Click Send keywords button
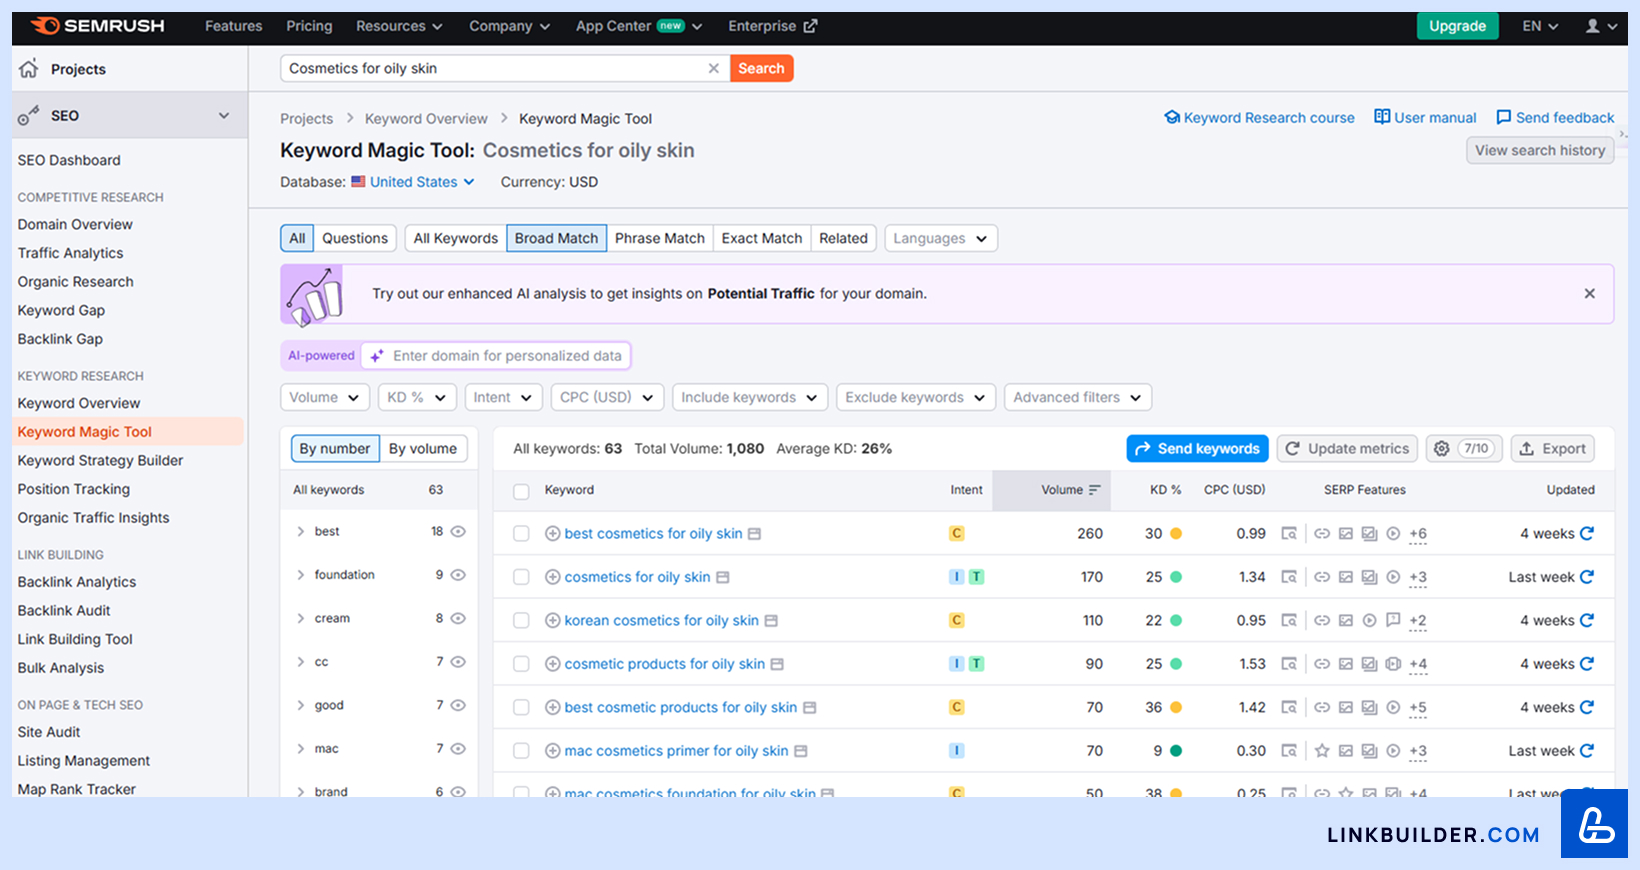The image size is (1640, 870). [1197, 449]
